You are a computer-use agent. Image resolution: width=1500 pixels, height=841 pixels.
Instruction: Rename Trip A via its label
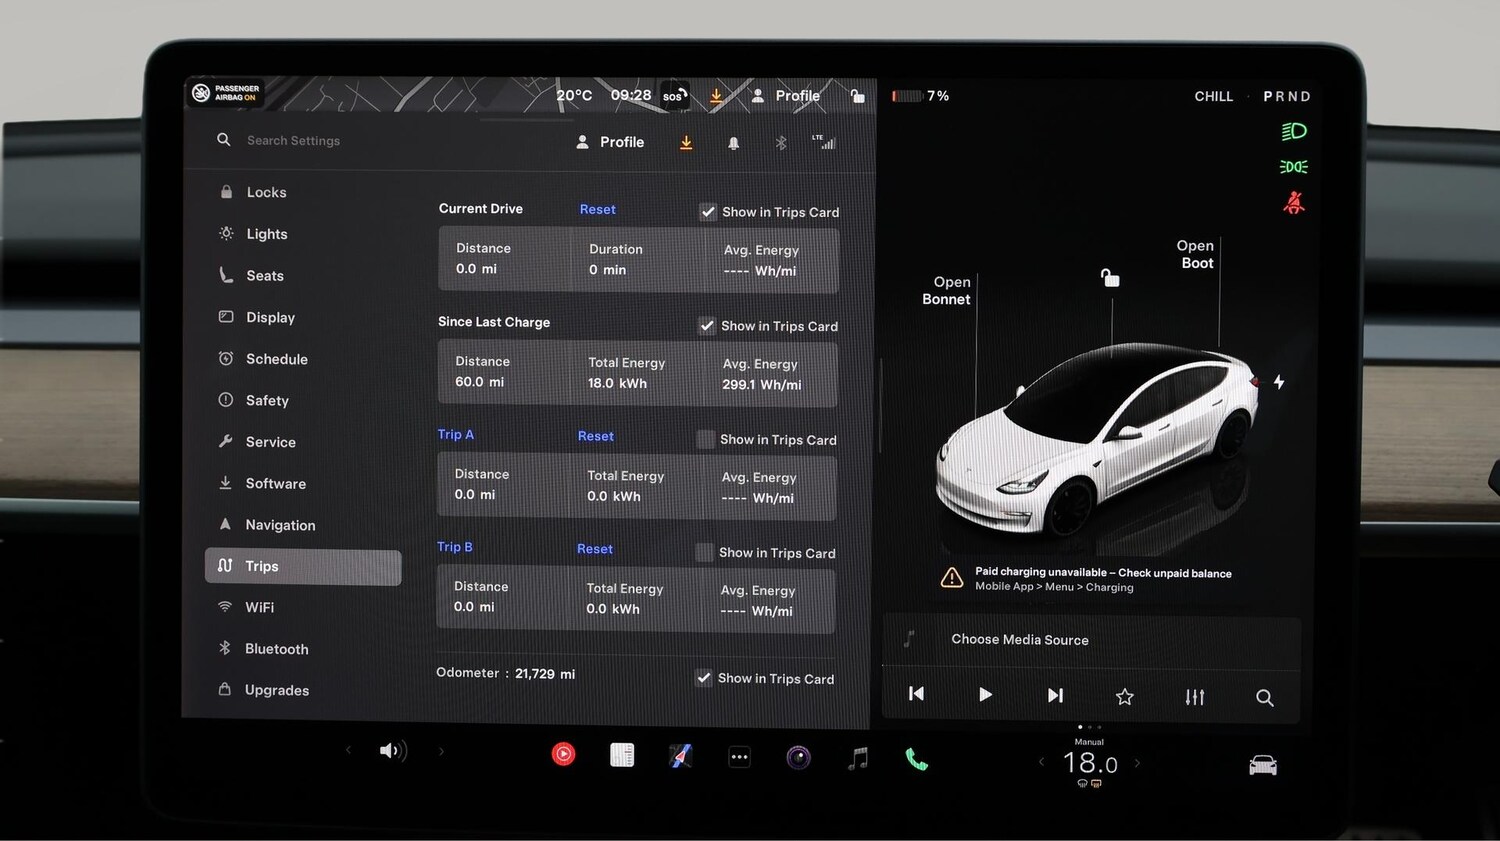[456, 434]
